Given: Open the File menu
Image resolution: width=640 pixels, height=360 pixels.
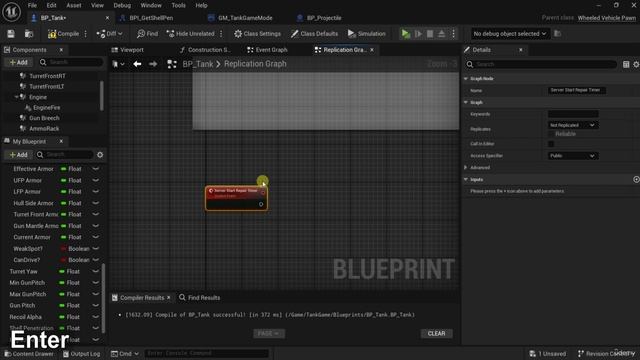Looking at the screenshot, I should click(32, 5).
